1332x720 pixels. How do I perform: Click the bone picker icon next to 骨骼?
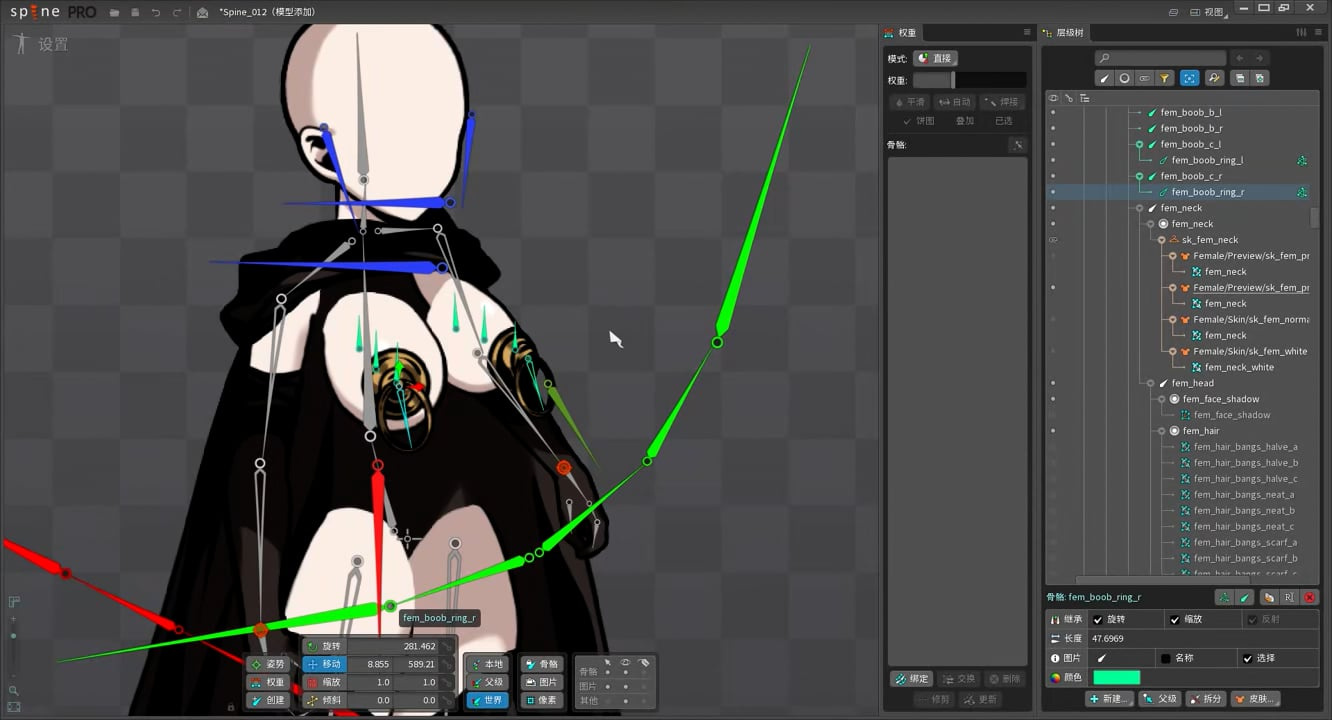pyautogui.click(x=1018, y=145)
